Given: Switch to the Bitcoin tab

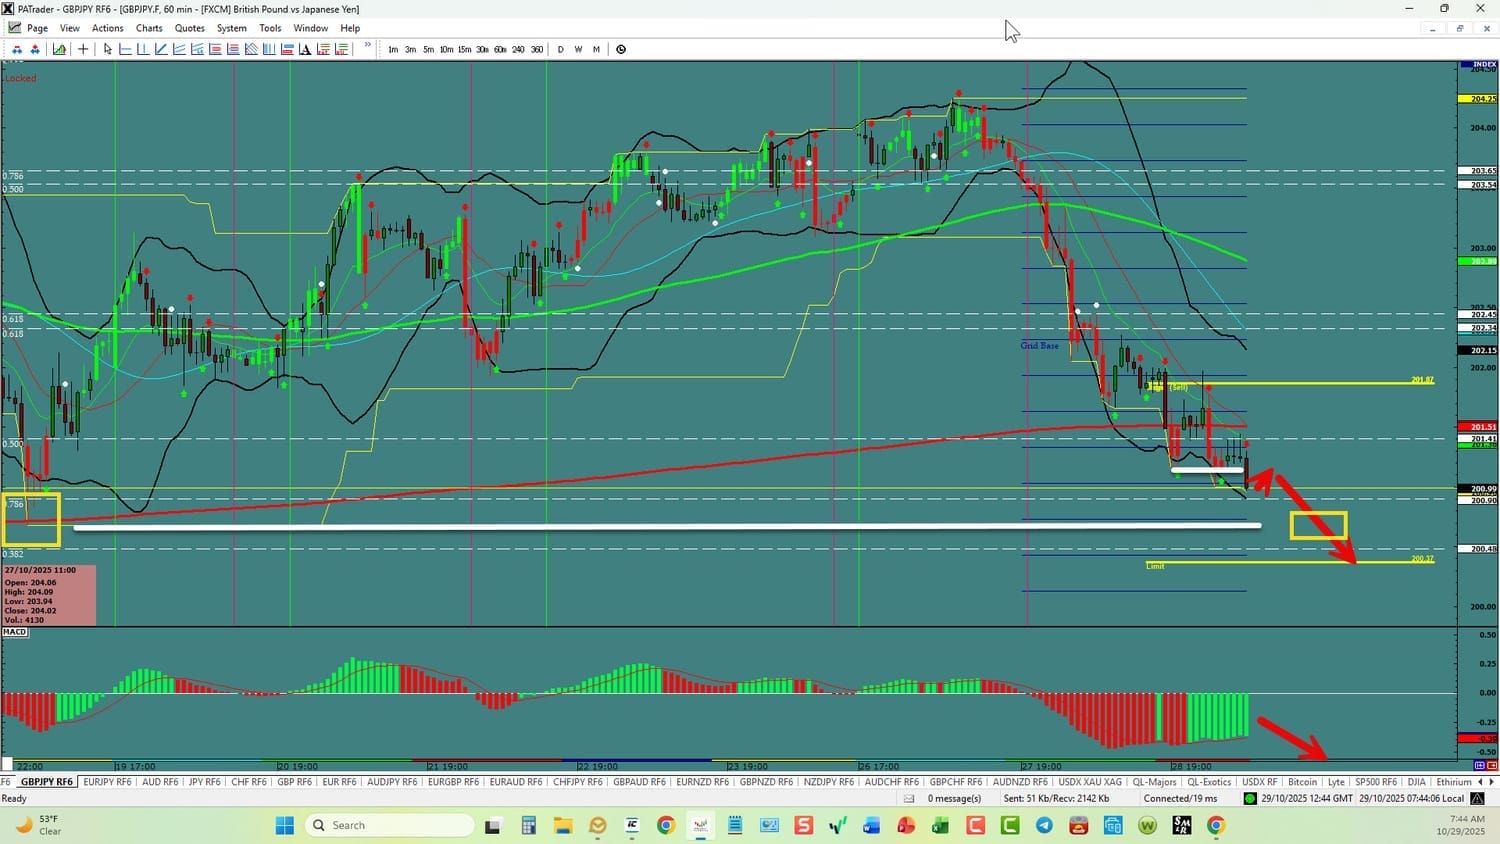Looking at the screenshot, I should pyautogui.click(x=1302, y=782).
